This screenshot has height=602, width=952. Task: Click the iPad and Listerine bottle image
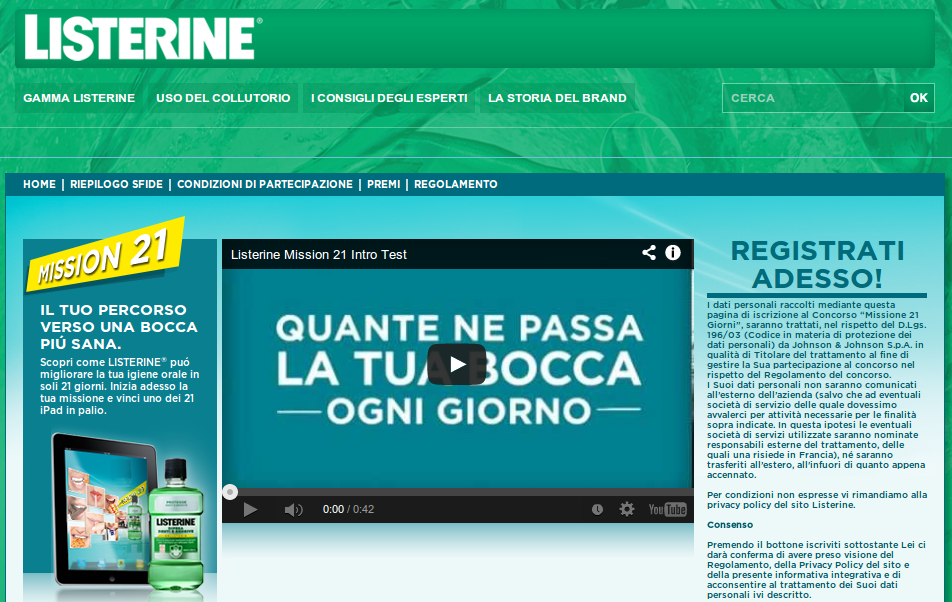click(128, 512)
